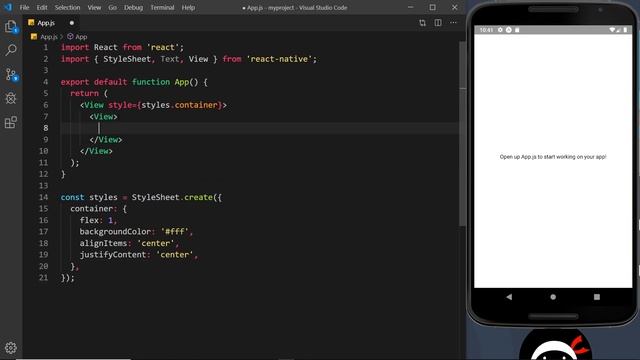Click 'backgroundColor' on line 17

tap(115, 232)
